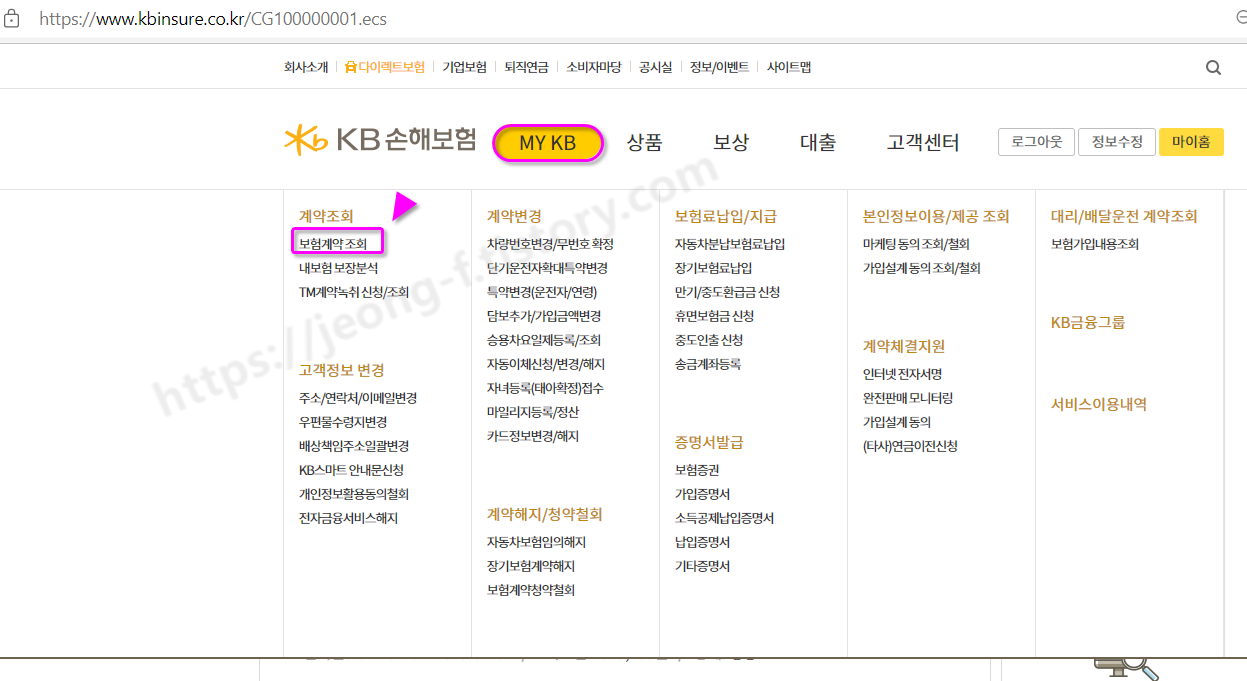Open 회사소개 top link
1247x681 pixels.
point(306,68)
